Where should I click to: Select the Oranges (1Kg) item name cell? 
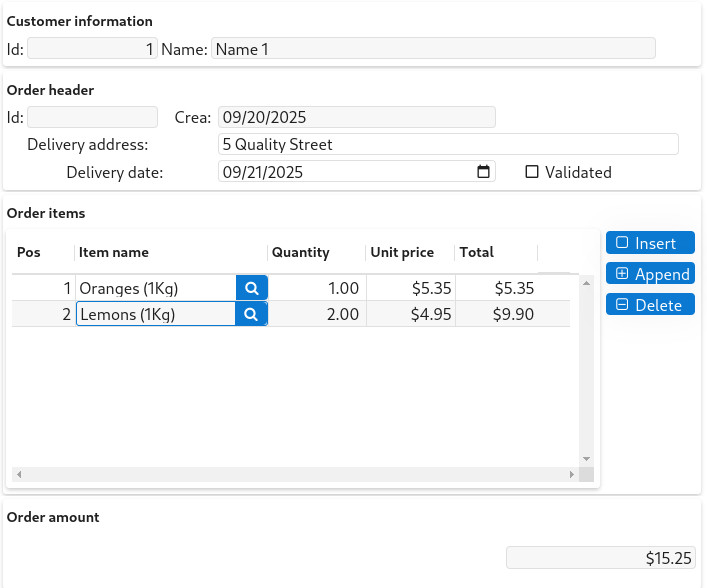click(155, 288)
